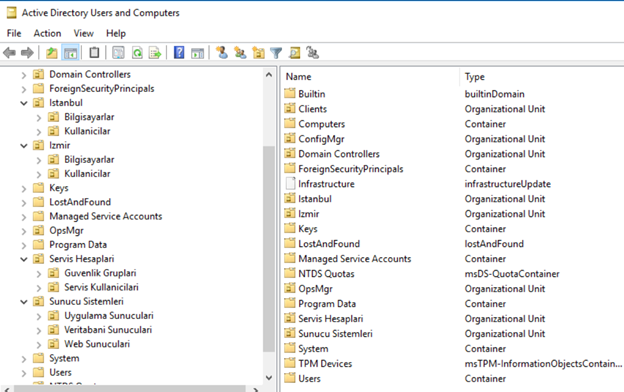The width and height of the screenshot is (624, 392).
Task: Select ForeignSecurityPrincipals in the tree
Action: pos(101,89)
